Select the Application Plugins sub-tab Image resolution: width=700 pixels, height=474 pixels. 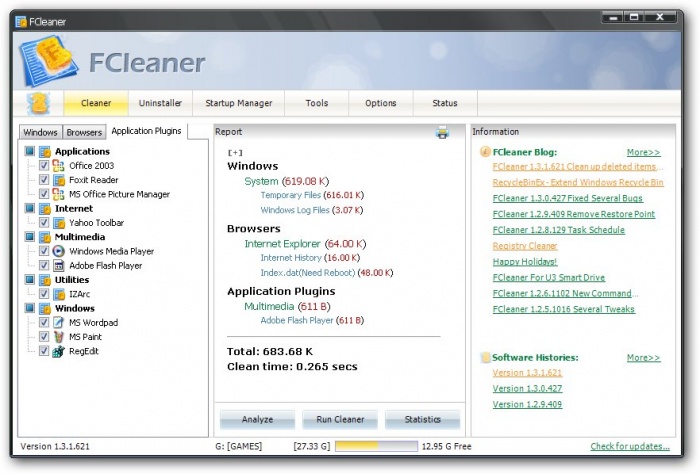coord(146,131)
